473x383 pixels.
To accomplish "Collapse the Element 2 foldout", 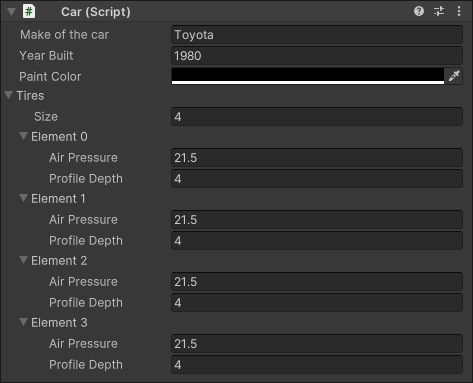I will pos(23,260).
